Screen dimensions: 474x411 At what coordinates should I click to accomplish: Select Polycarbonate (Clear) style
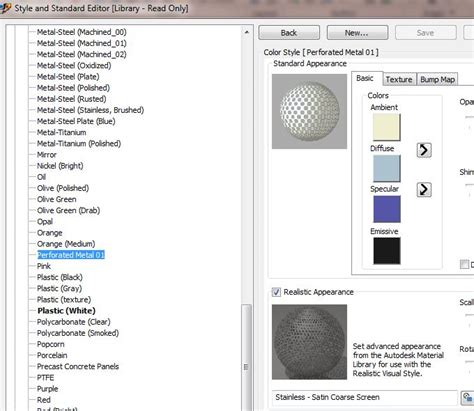click(74, 322)
